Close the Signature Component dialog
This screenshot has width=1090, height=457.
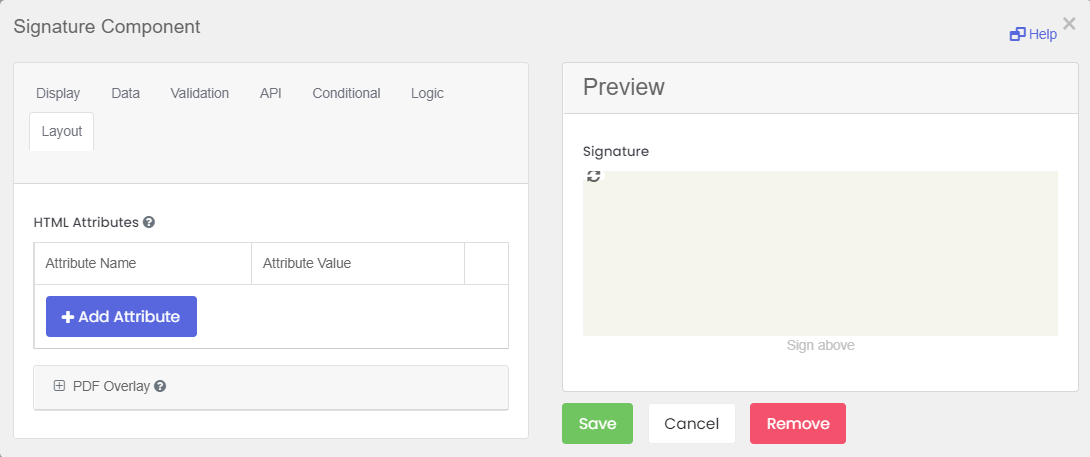1069,24
